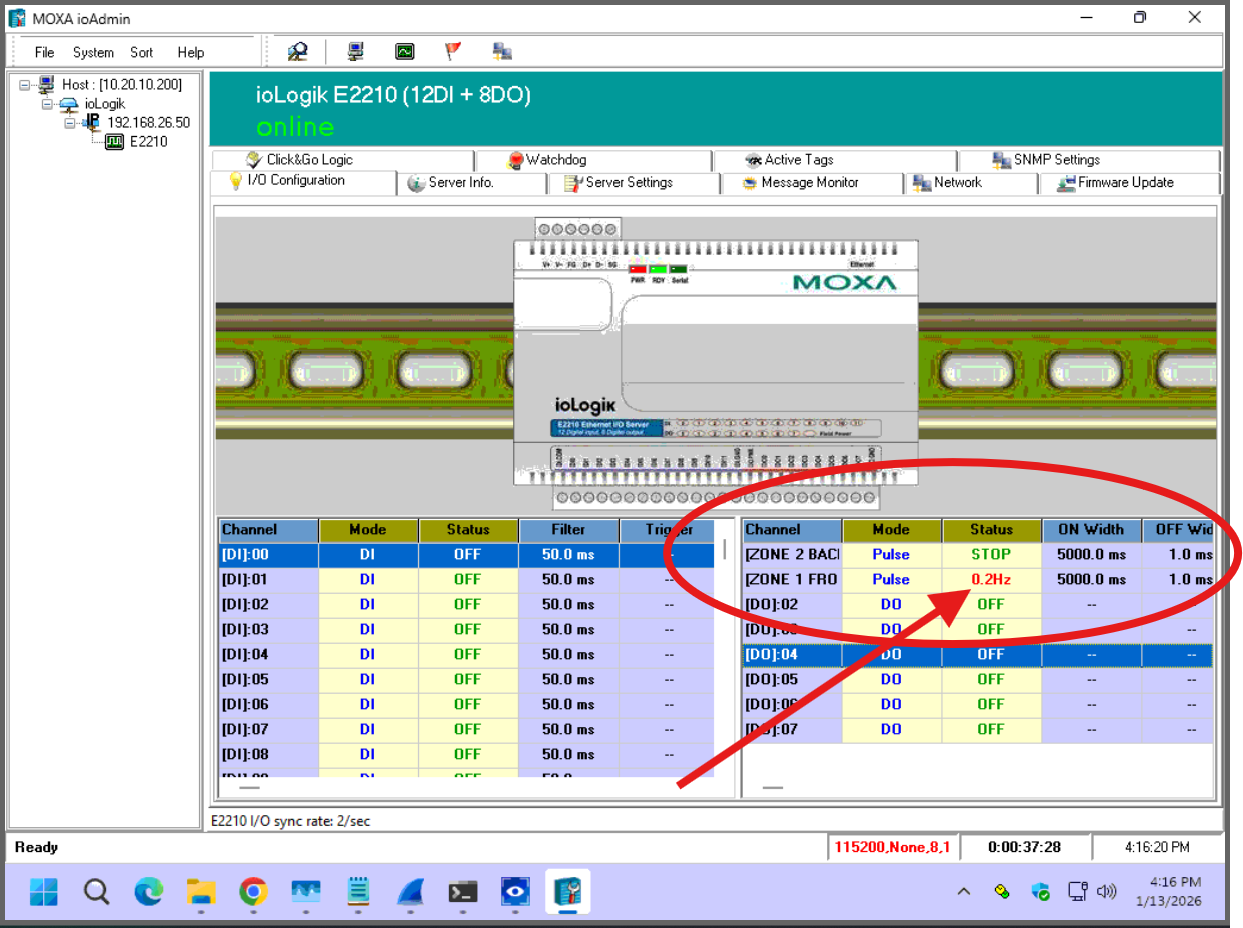Open the blue eye taskbar application
This screenshot has width=1243, height=928.
click(x=515, y=891)
